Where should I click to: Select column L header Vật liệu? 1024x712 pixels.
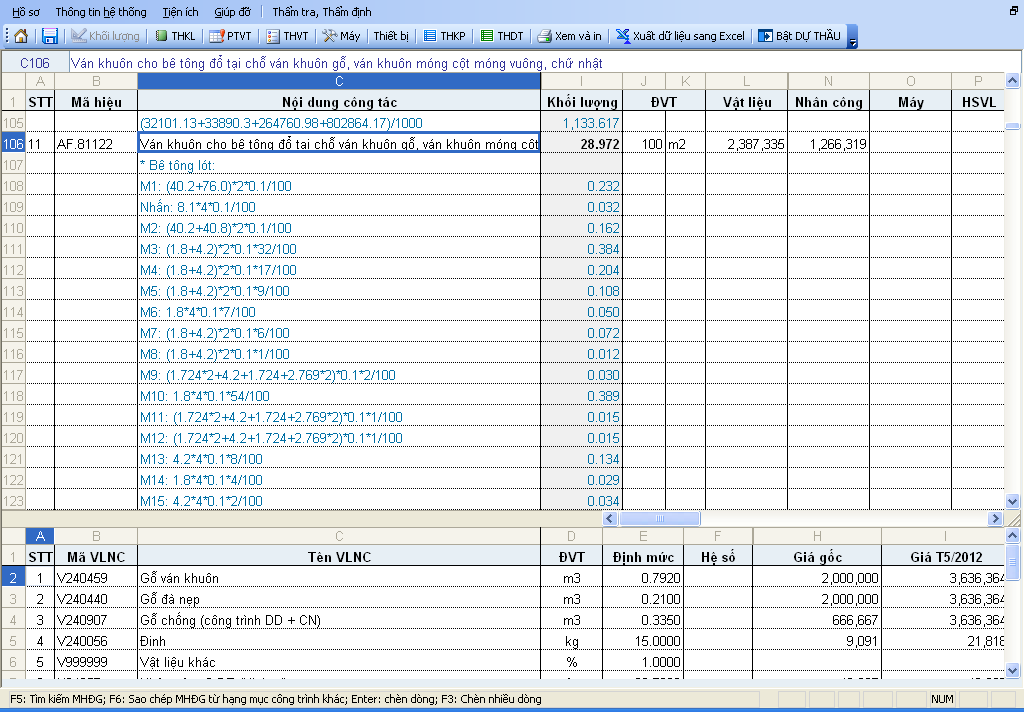click(x=746, y=102)
